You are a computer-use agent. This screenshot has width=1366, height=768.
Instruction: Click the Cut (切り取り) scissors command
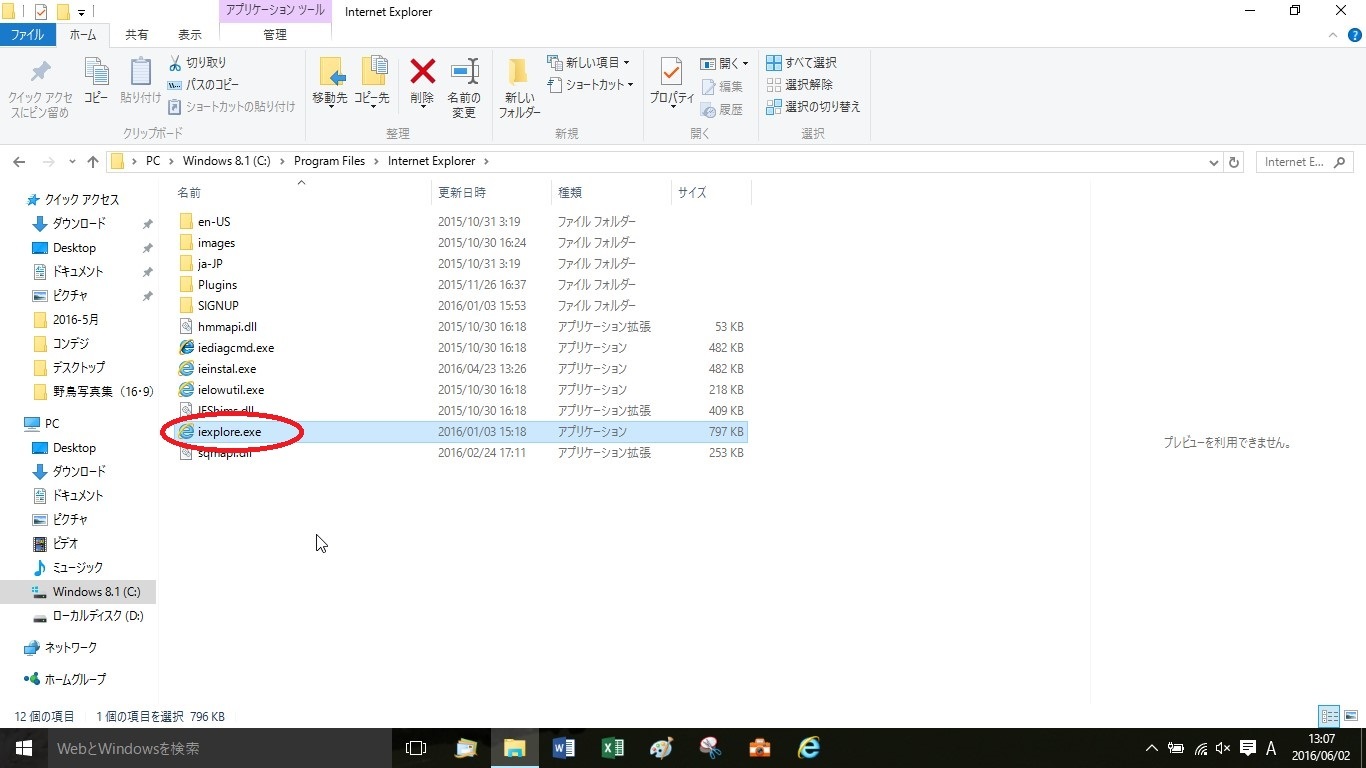(198, 62)
